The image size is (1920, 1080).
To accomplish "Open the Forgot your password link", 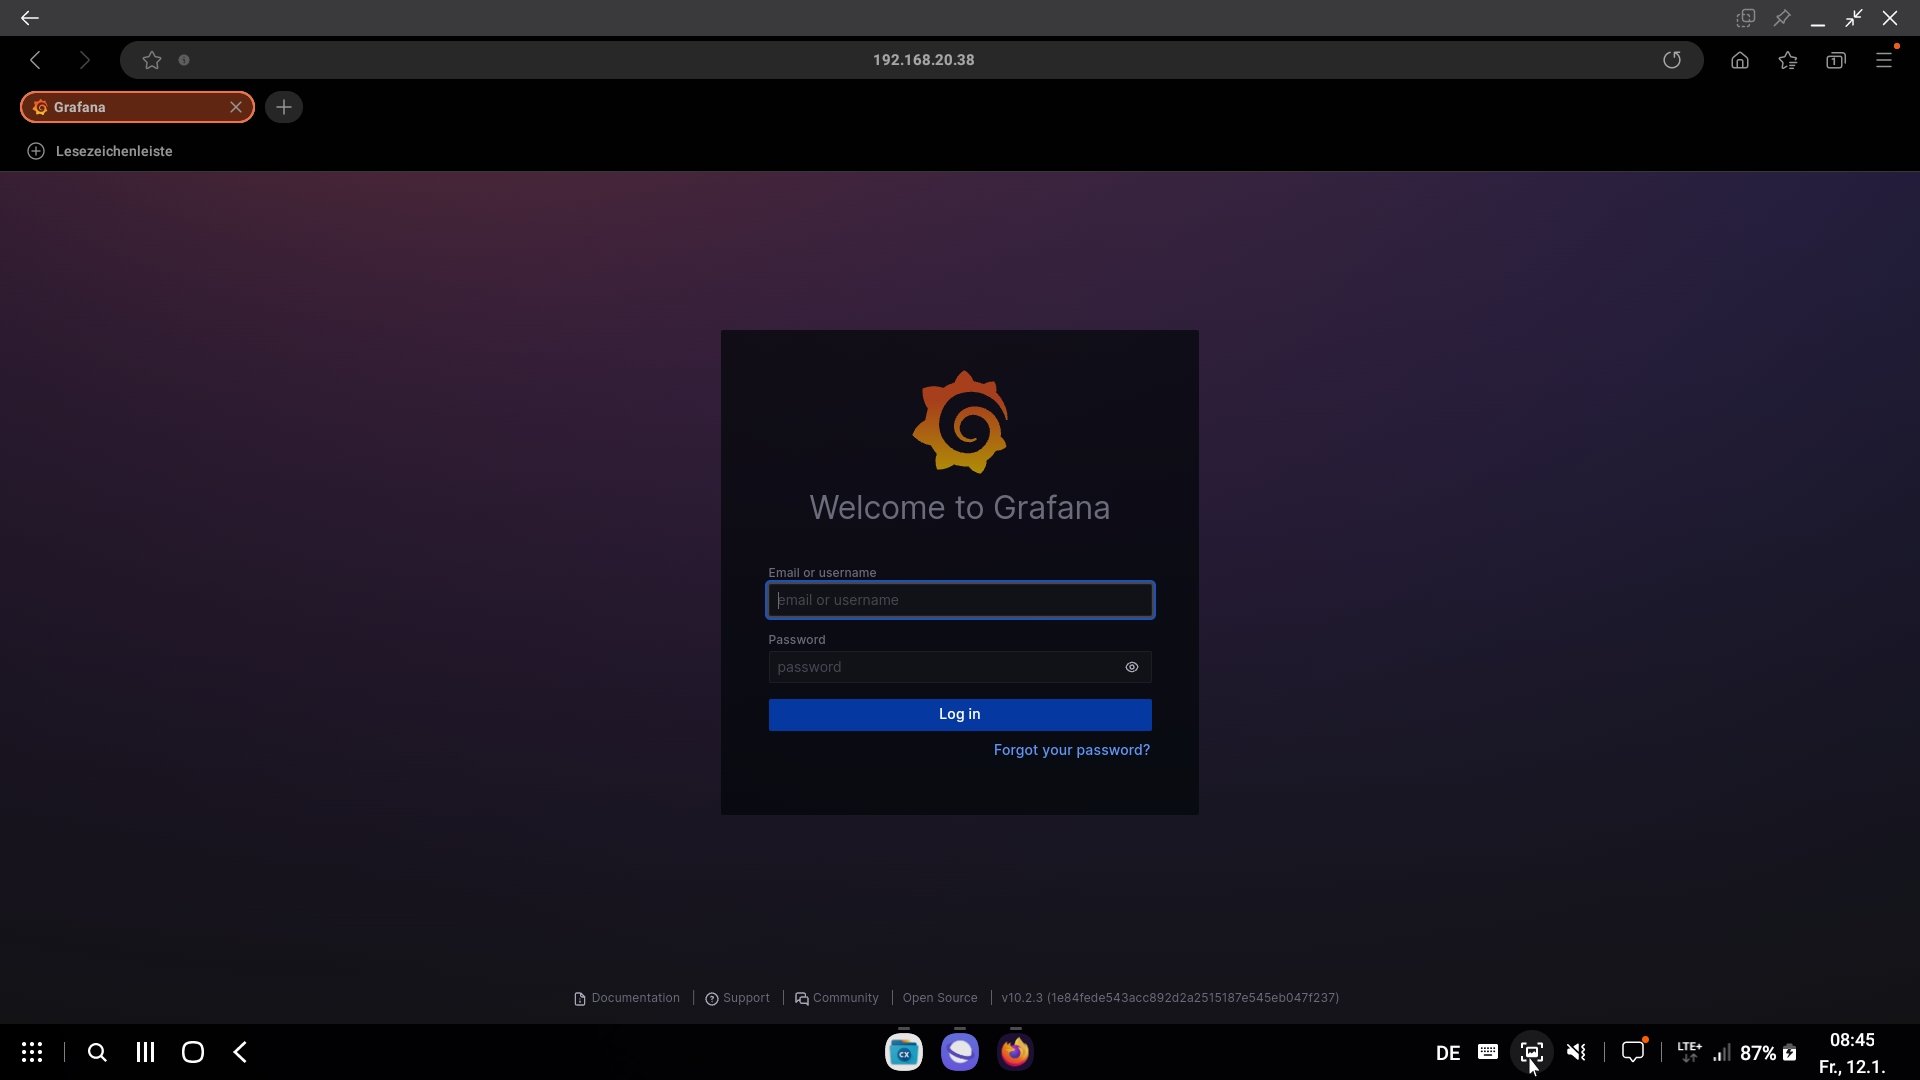I will point(1071,750).
